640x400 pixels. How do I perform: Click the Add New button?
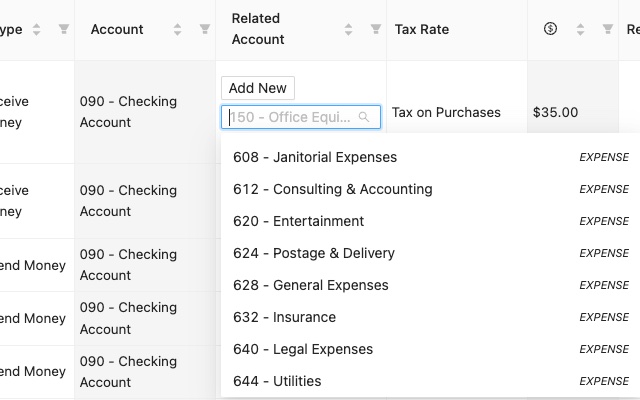(x=258, y=88)
